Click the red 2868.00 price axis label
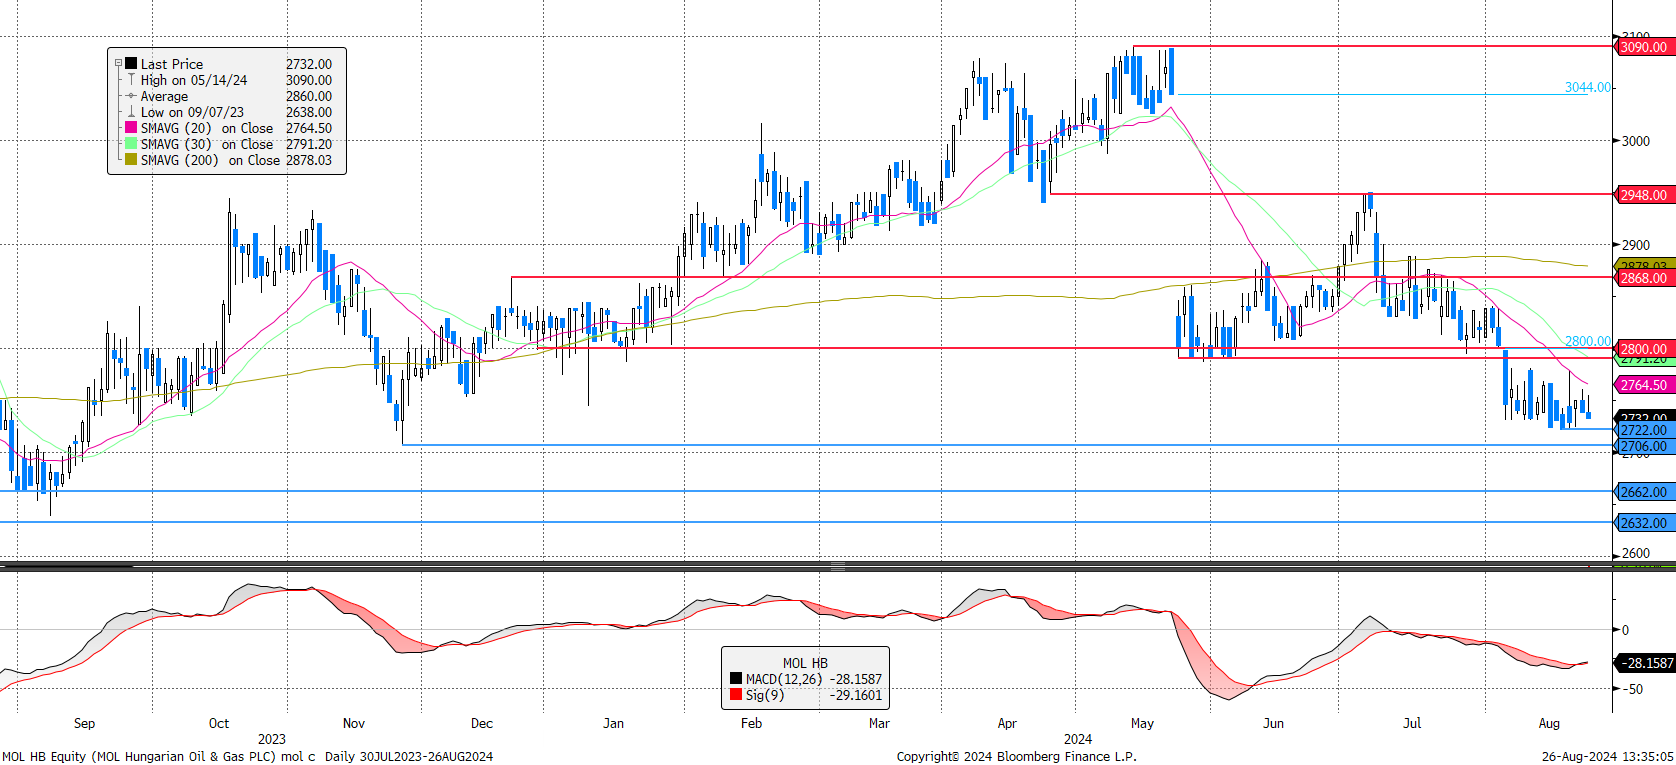 coord(1645,278)
